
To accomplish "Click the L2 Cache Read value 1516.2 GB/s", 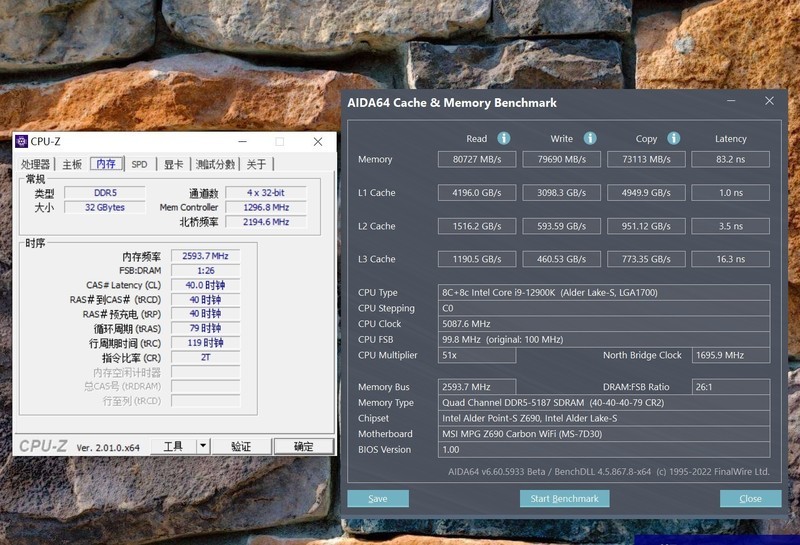I will [477, 226].
